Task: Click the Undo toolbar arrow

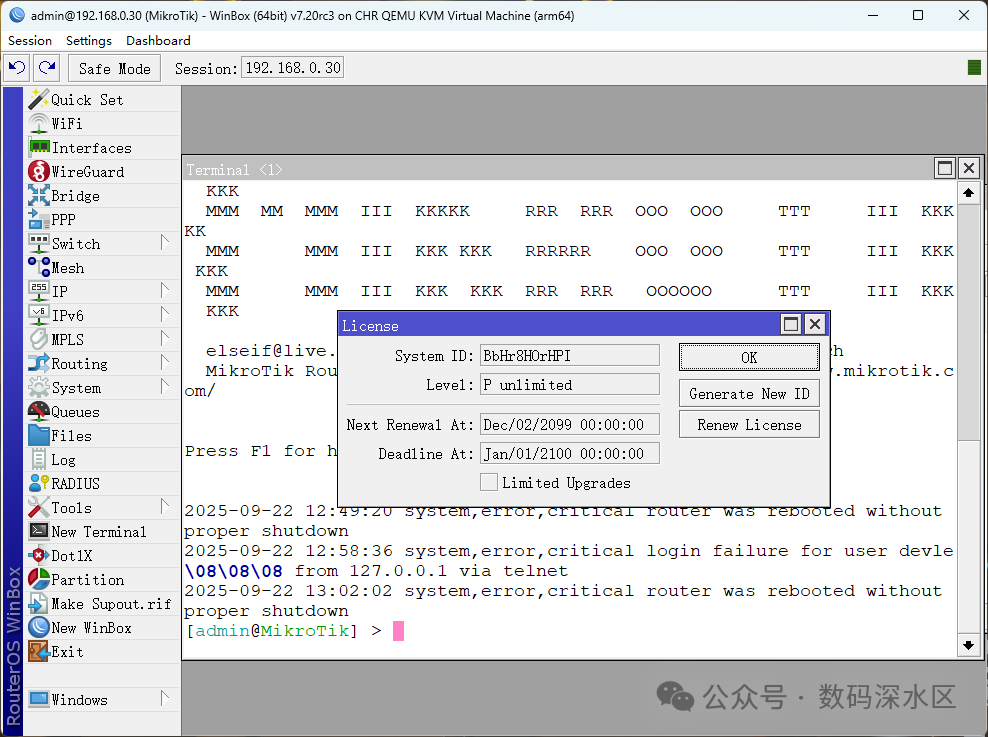Action: click(x=17, y=67)
